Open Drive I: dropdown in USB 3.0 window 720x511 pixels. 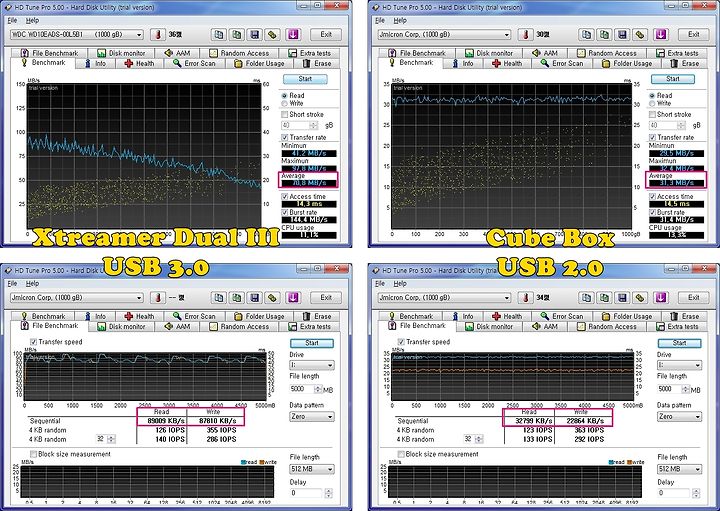tap(312, 365)
